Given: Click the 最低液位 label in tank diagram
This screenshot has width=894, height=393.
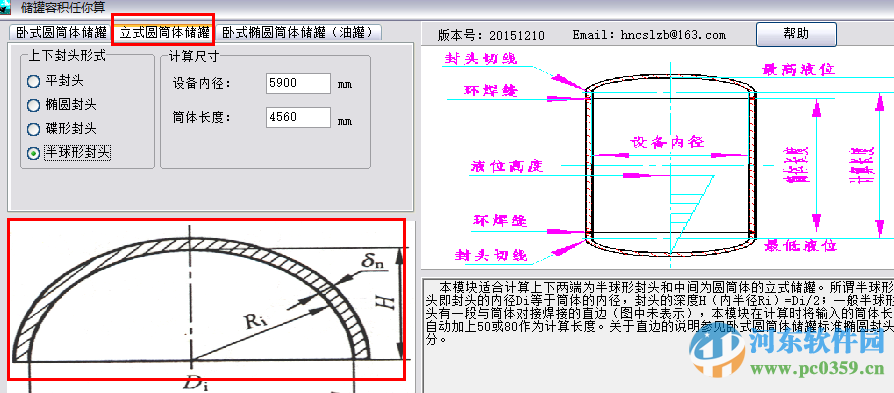Looking at the screenshot, I should 799,245.
